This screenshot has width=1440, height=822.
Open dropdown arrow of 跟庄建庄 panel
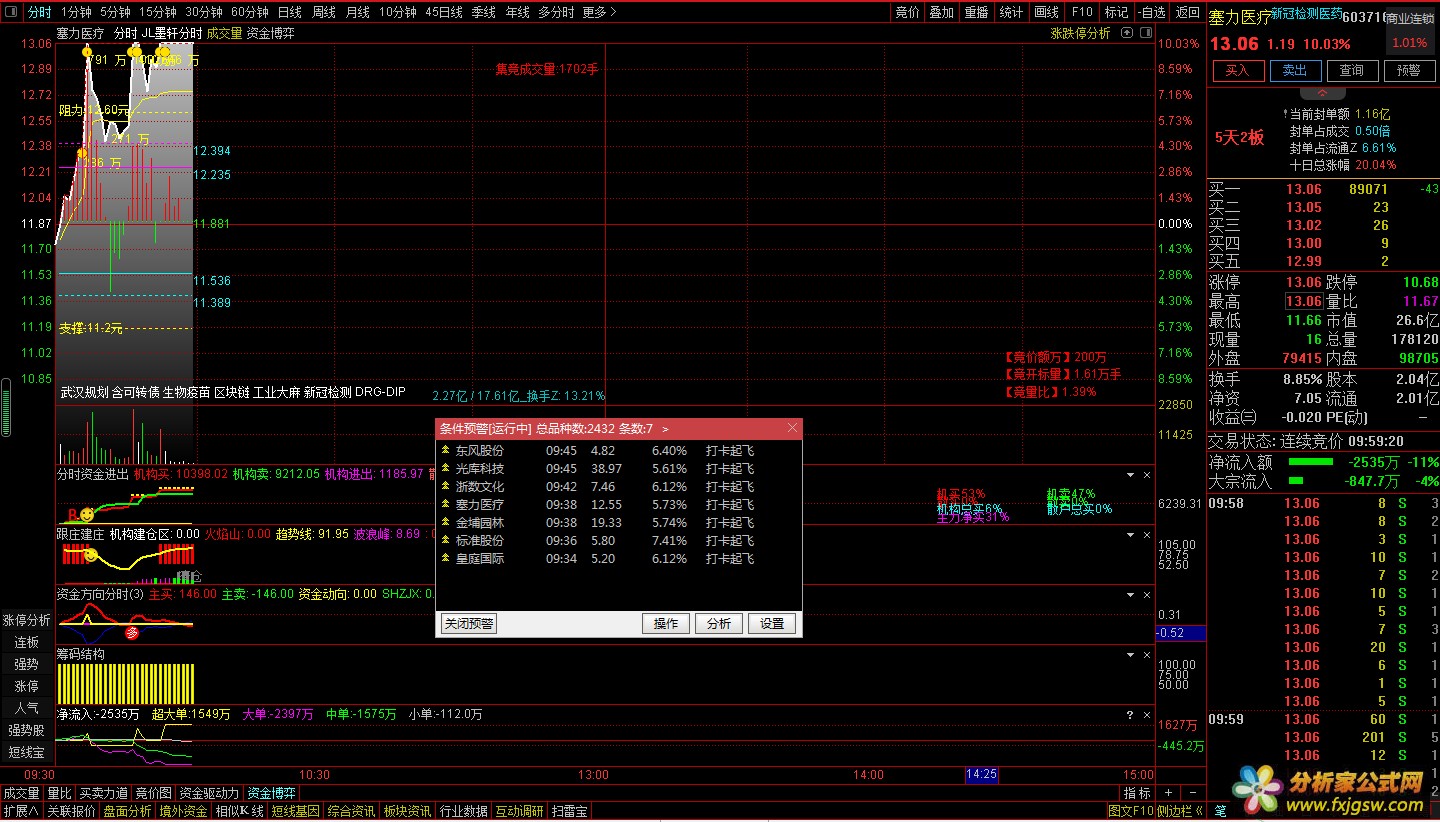1131,535
